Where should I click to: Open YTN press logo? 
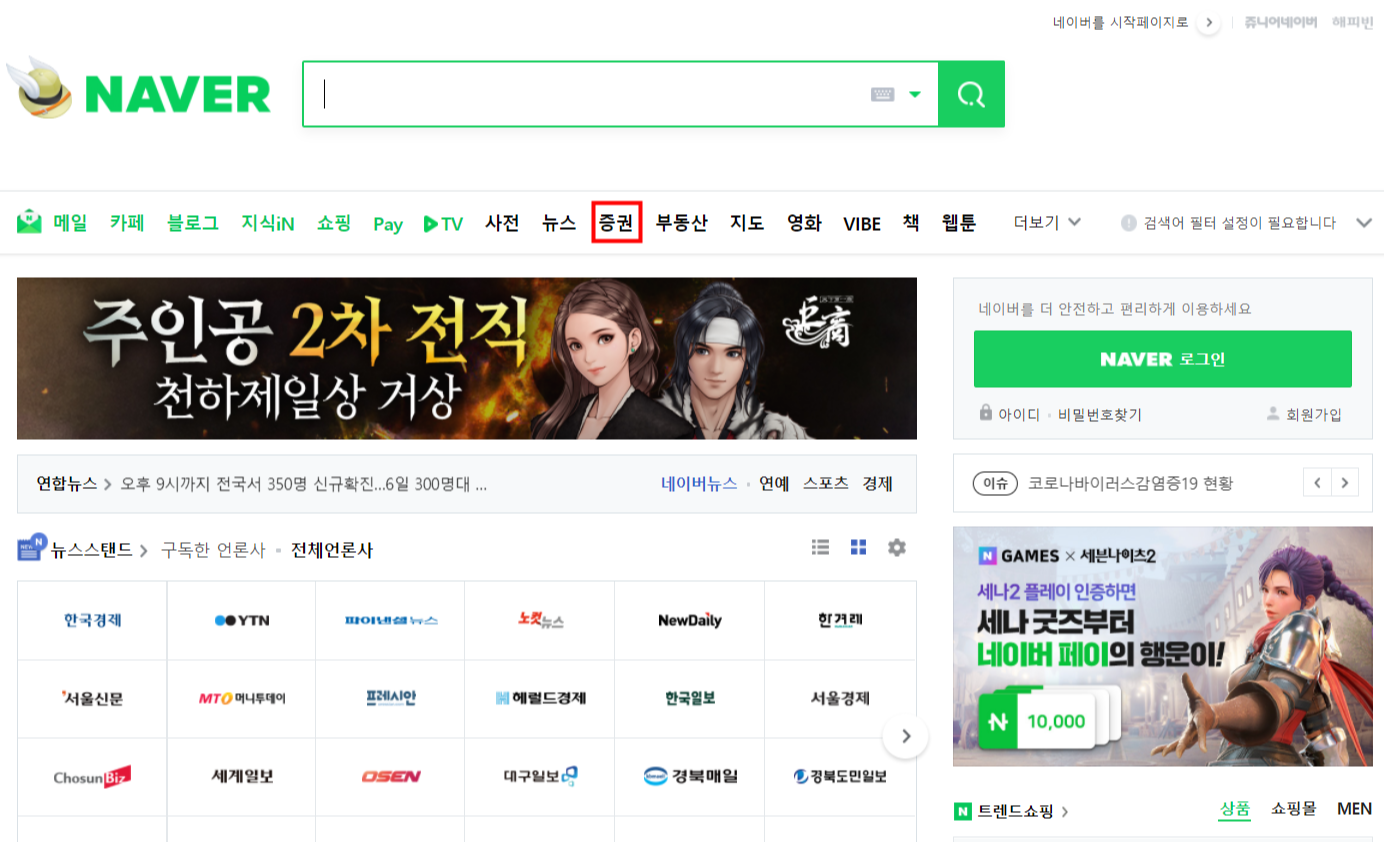click(241, 620)
